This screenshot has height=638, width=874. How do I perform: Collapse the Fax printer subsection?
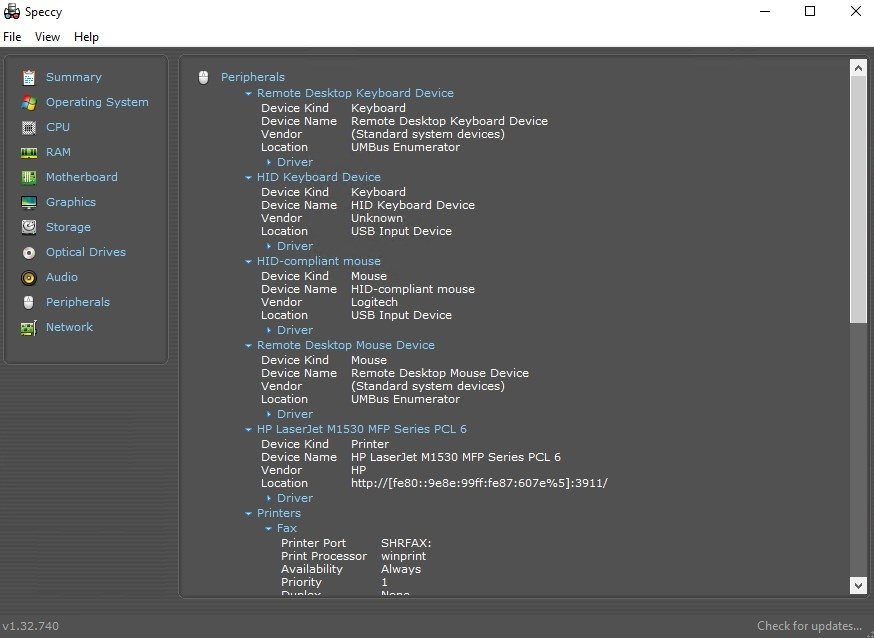268,529
